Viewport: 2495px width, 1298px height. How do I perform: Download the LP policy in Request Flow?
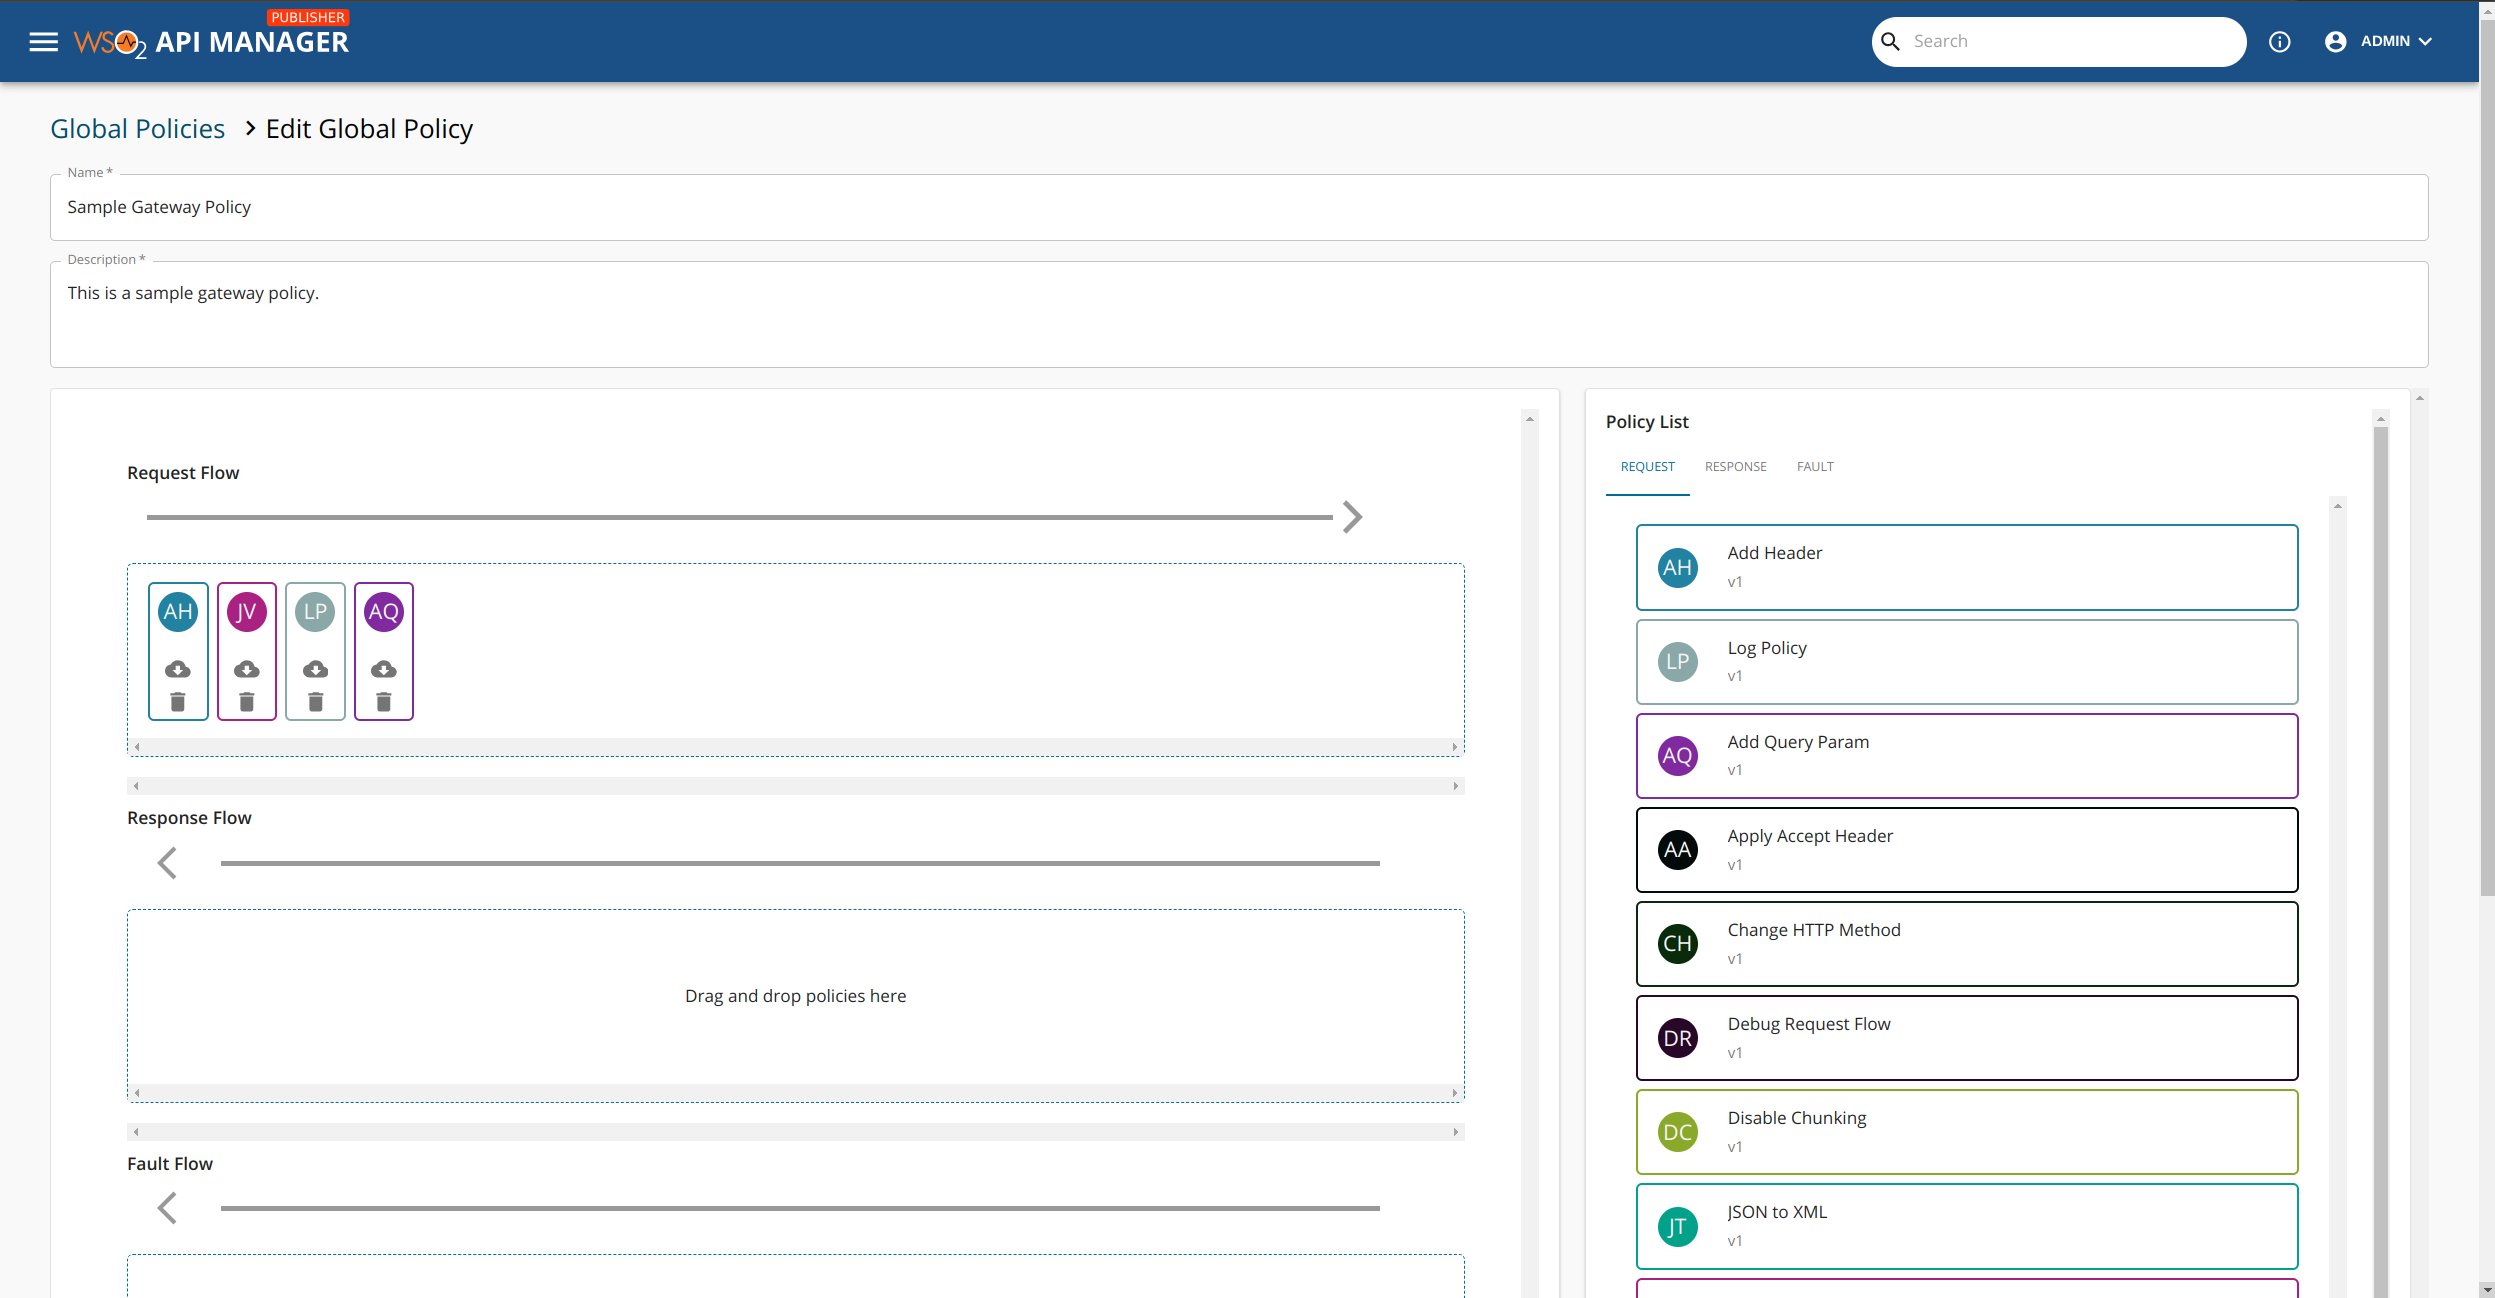315,669
